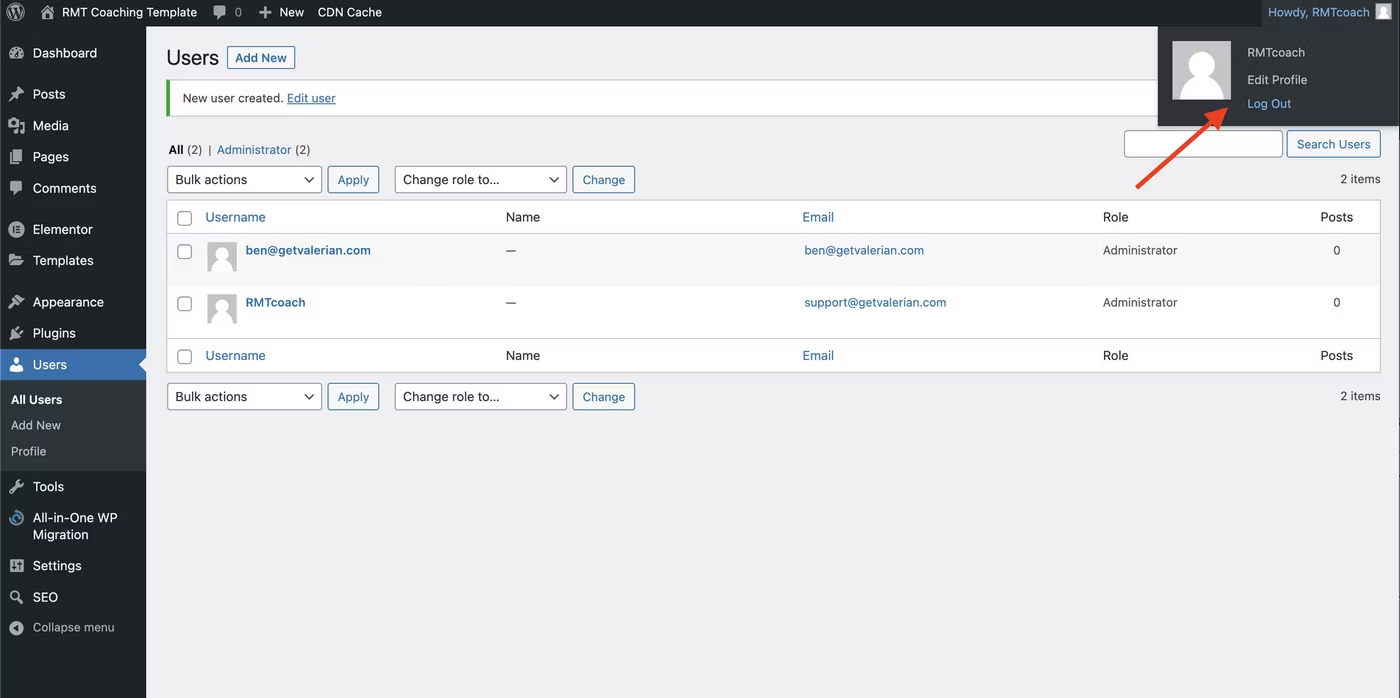The image size is (1400, 698).
Task: Click the Tools wrench icon
Action: pyautogui.click(x=16, y=487)
